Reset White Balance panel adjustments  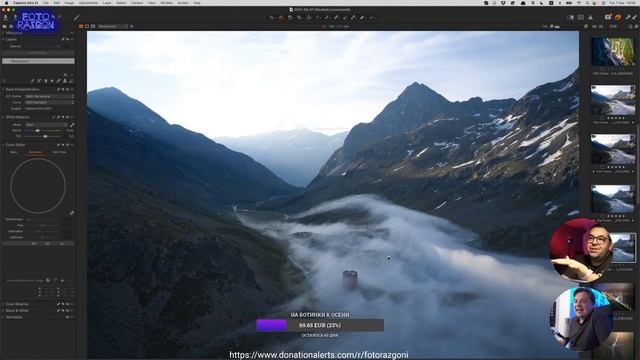63,117
